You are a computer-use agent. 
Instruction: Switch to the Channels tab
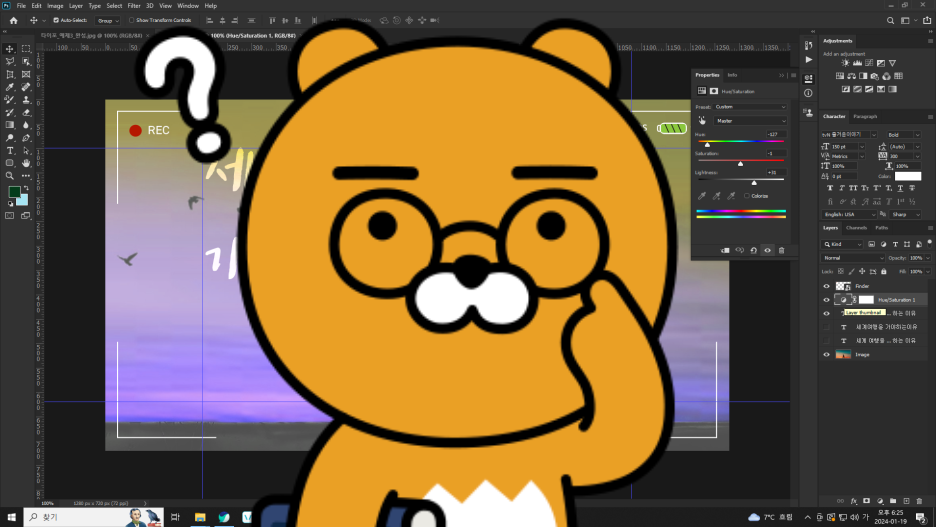click(856, 228)
